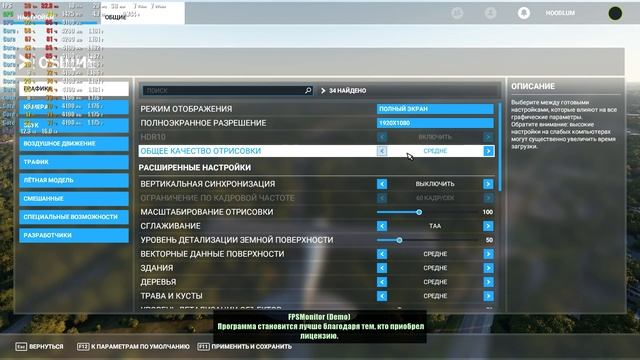
Task: Click right arrow for Вертикальная синхронизация
Action: coord(488,184)
